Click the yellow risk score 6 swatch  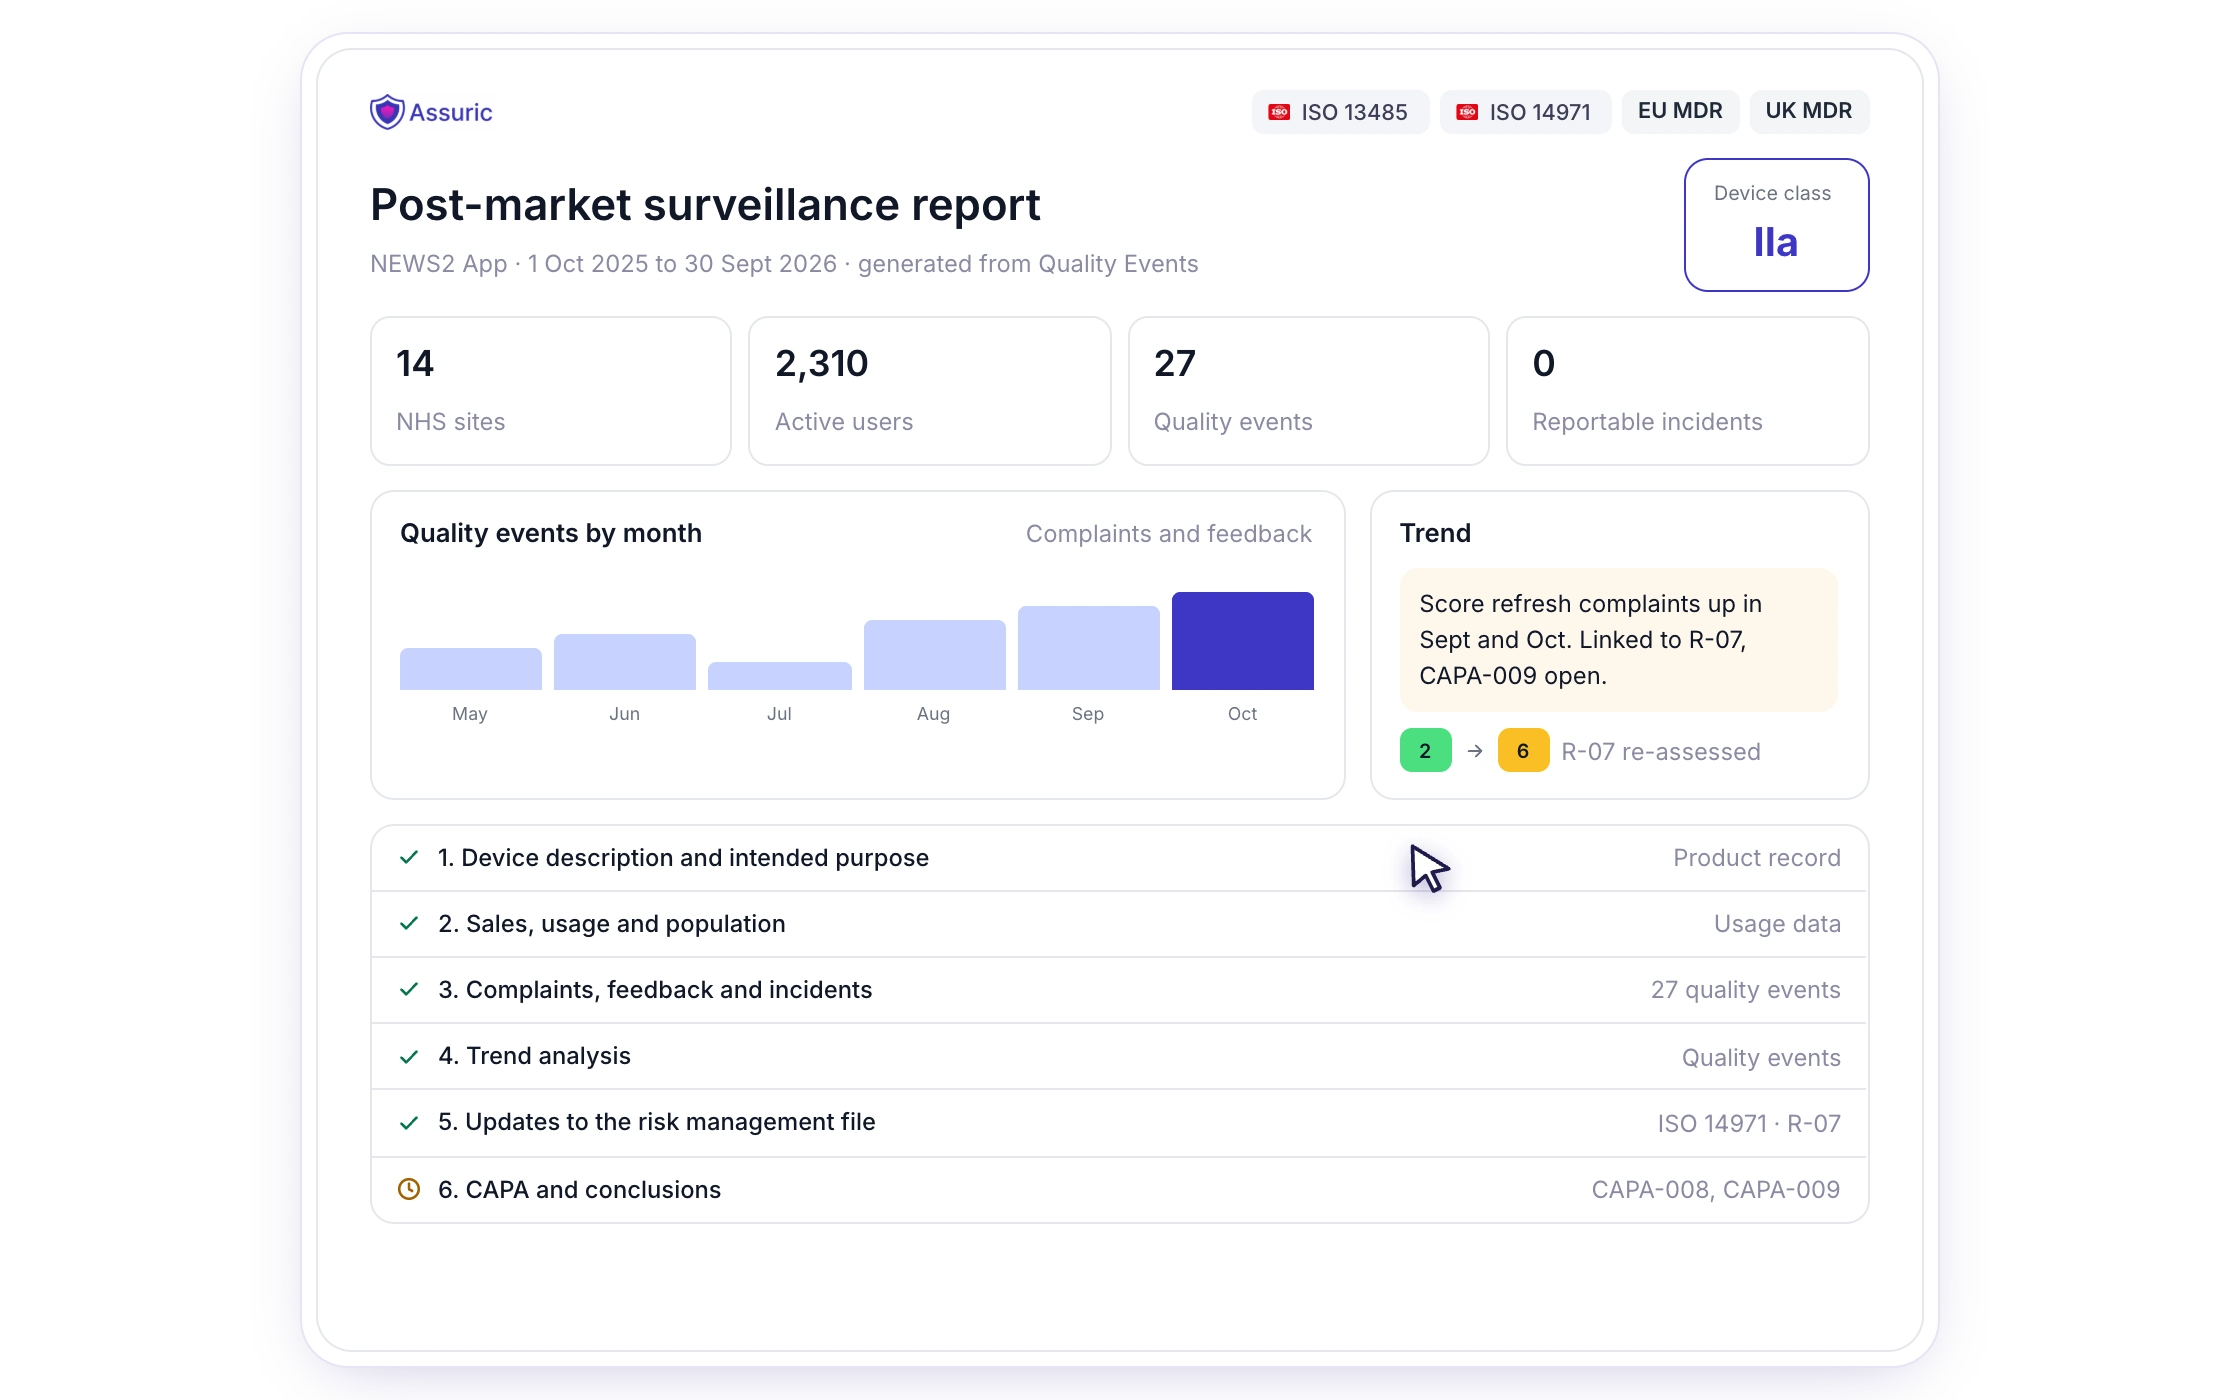pyautogui.click(x=1523, y=751)
